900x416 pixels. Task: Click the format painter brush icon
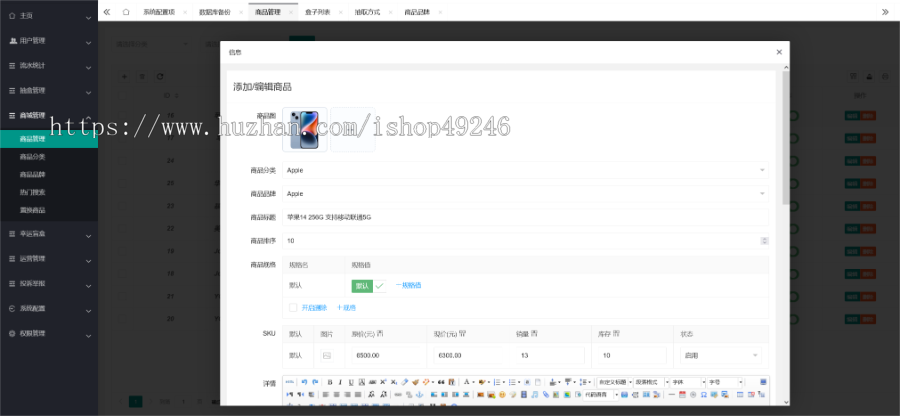[416, 382]
